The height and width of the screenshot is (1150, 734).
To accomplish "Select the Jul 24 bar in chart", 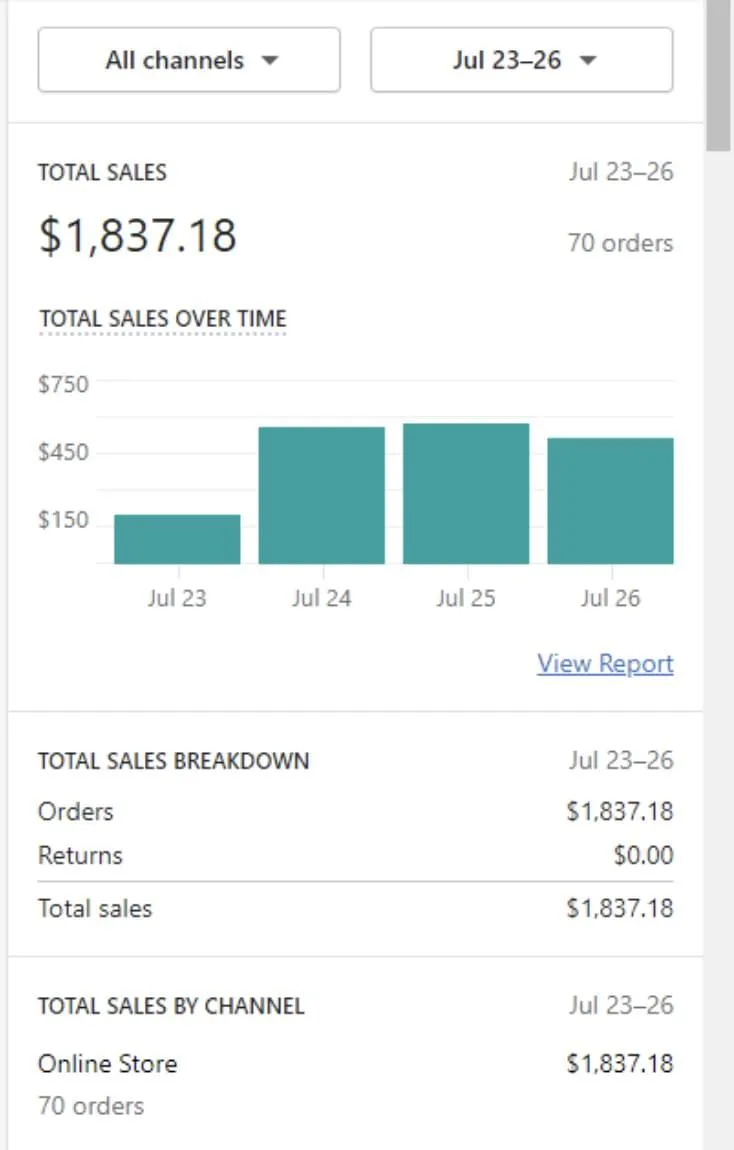I will point(321,495).
